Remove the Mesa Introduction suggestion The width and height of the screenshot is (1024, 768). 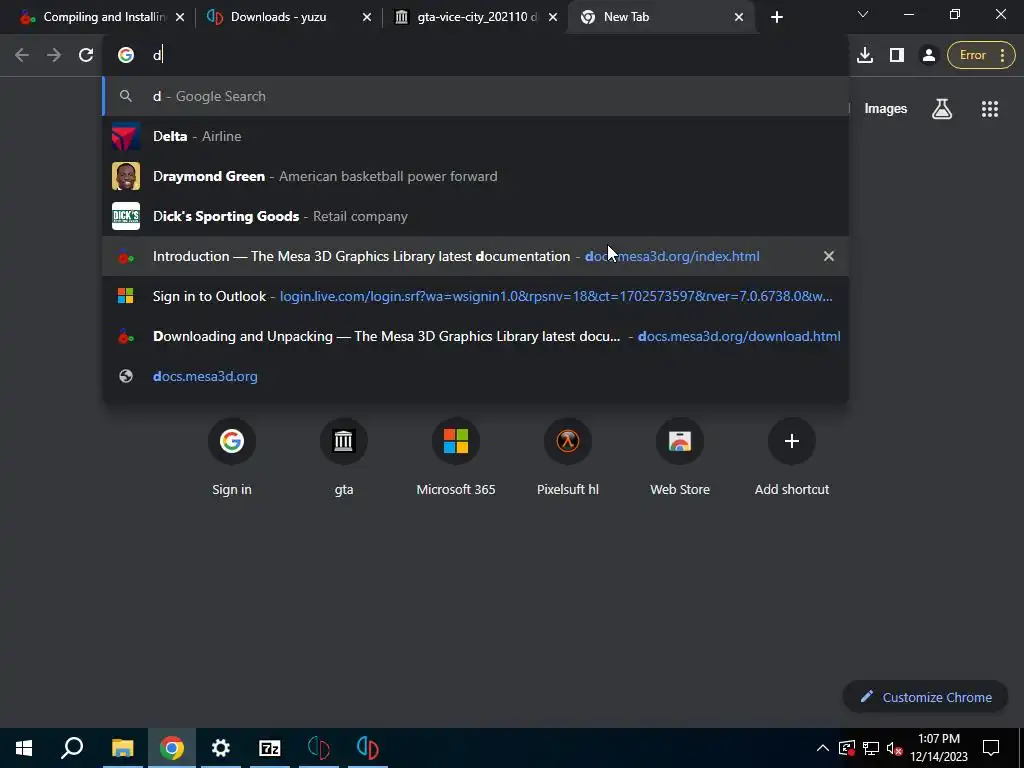coord(829,256)
